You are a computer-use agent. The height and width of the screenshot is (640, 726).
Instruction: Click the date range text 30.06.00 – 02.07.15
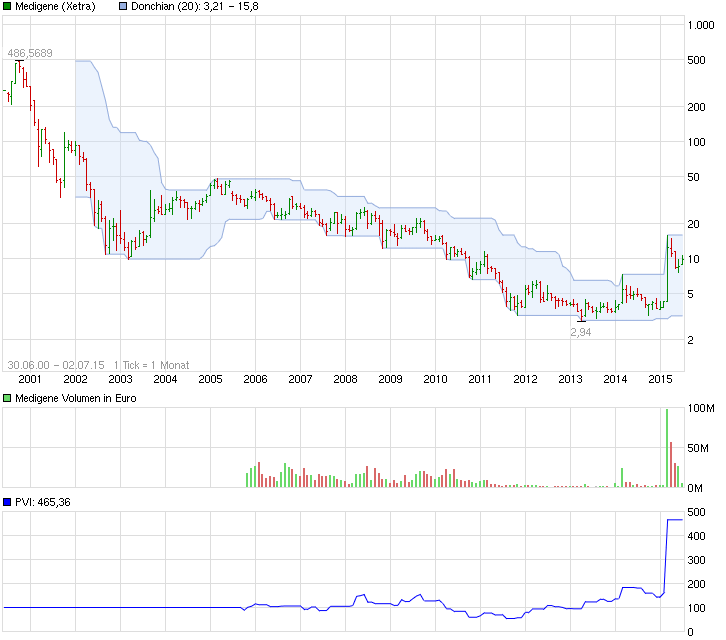coord(56,365)
